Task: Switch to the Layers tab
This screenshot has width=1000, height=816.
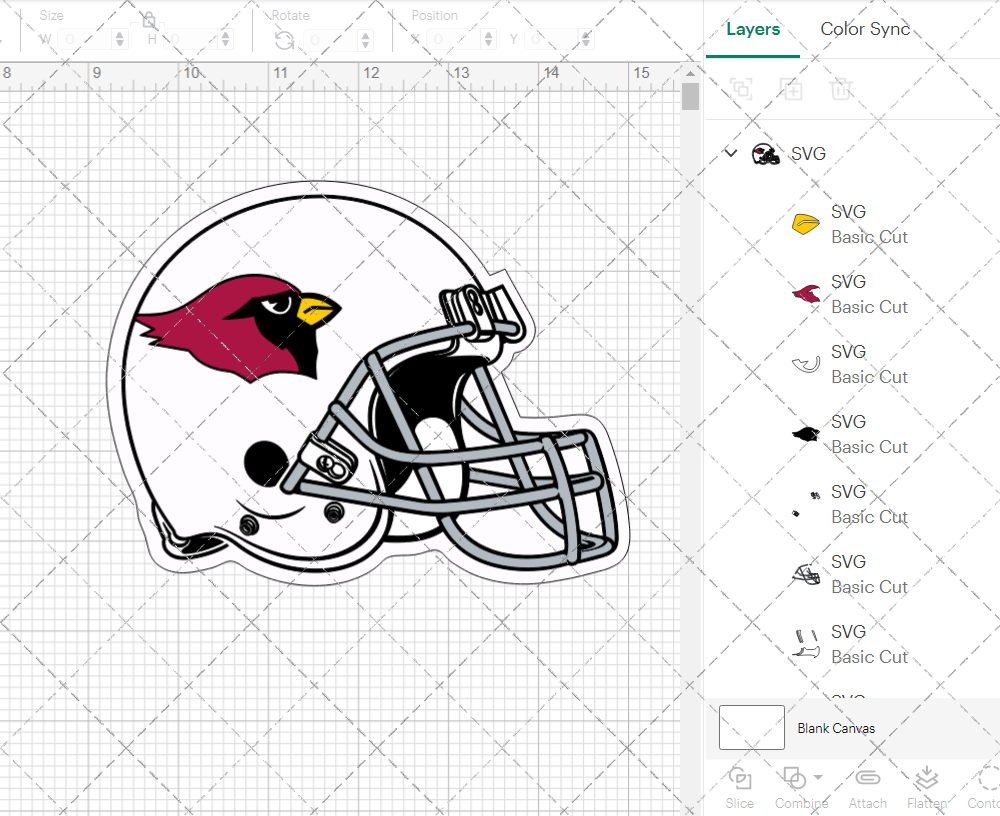Action: point(753,29)
